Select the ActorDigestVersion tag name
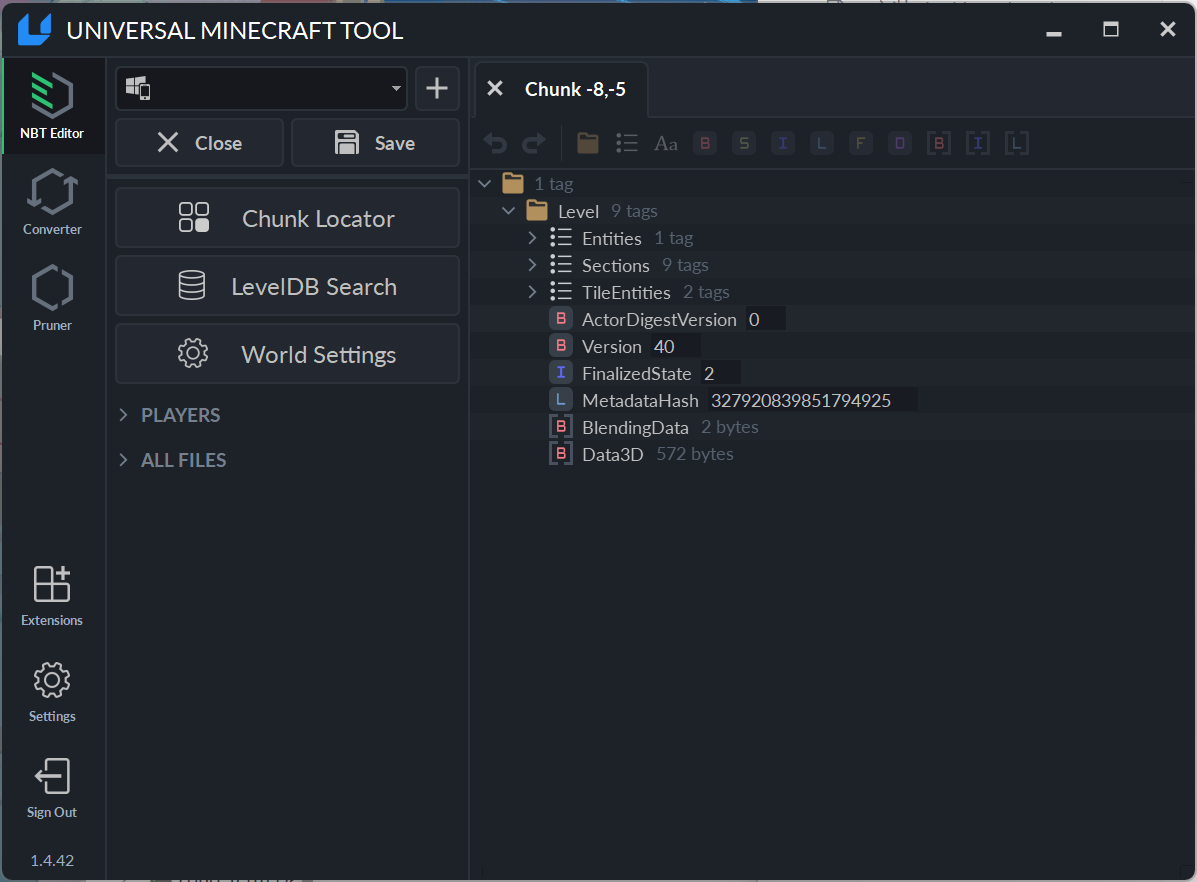 [659, 319]
